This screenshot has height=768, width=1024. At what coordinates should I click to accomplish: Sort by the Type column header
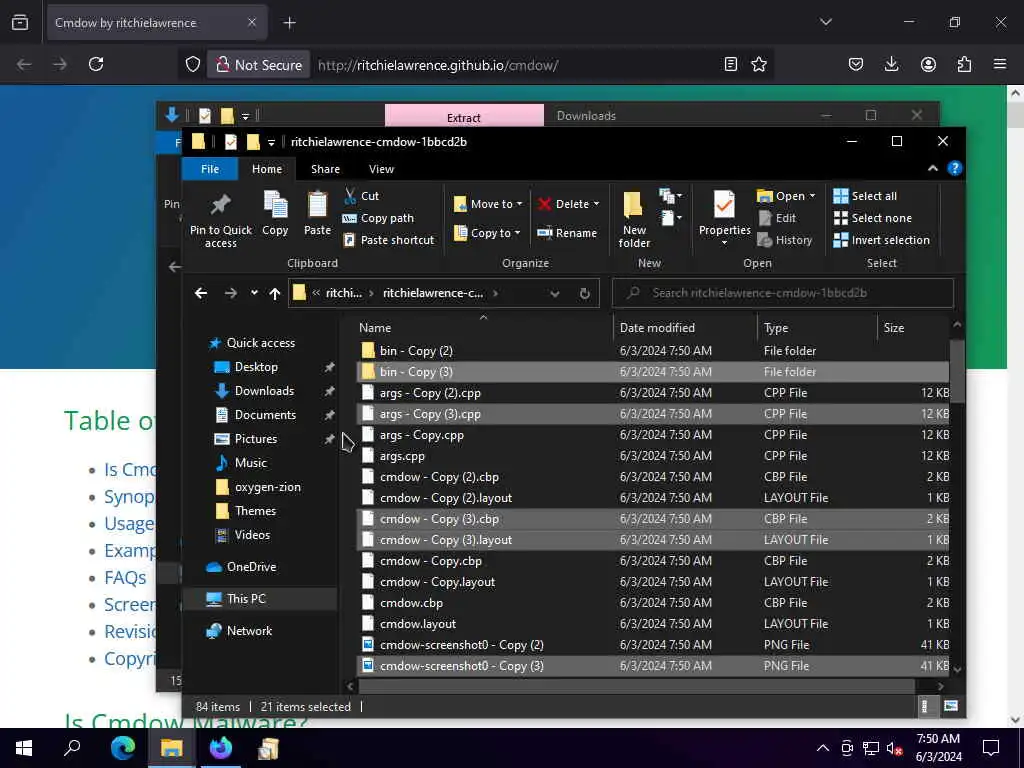pos(818,328)
